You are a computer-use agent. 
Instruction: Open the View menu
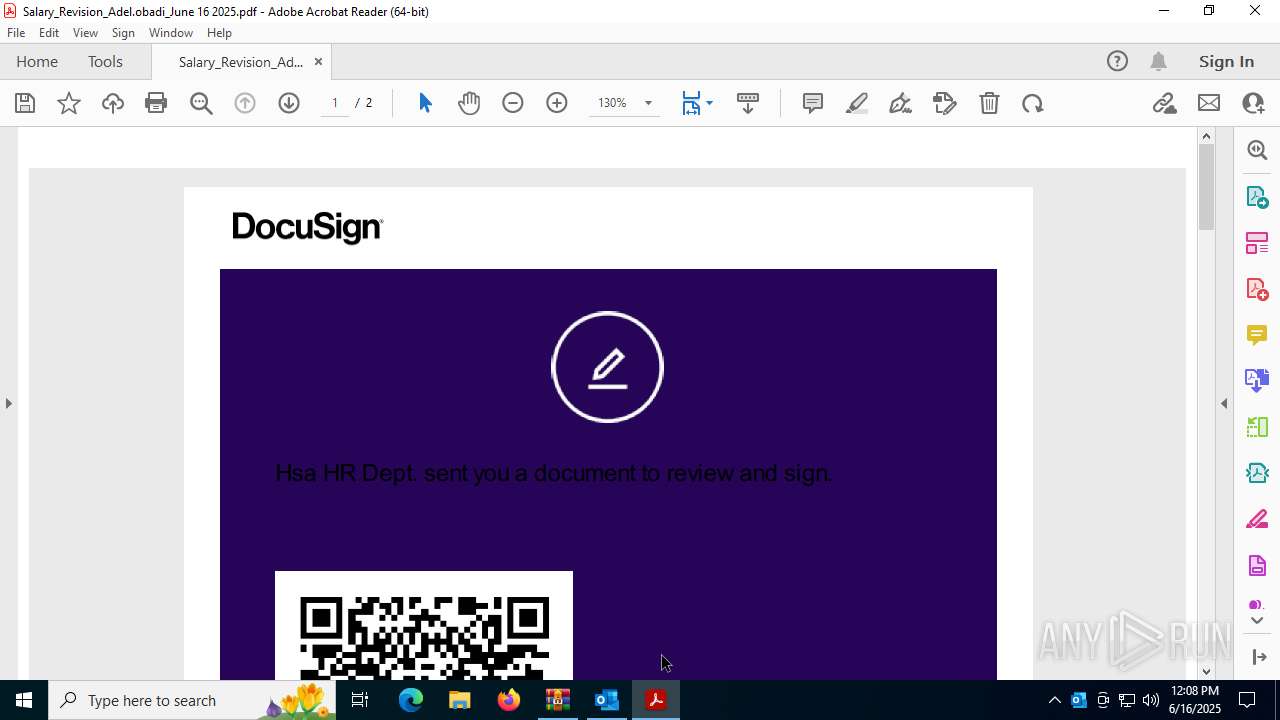click(x=85, y=33)
